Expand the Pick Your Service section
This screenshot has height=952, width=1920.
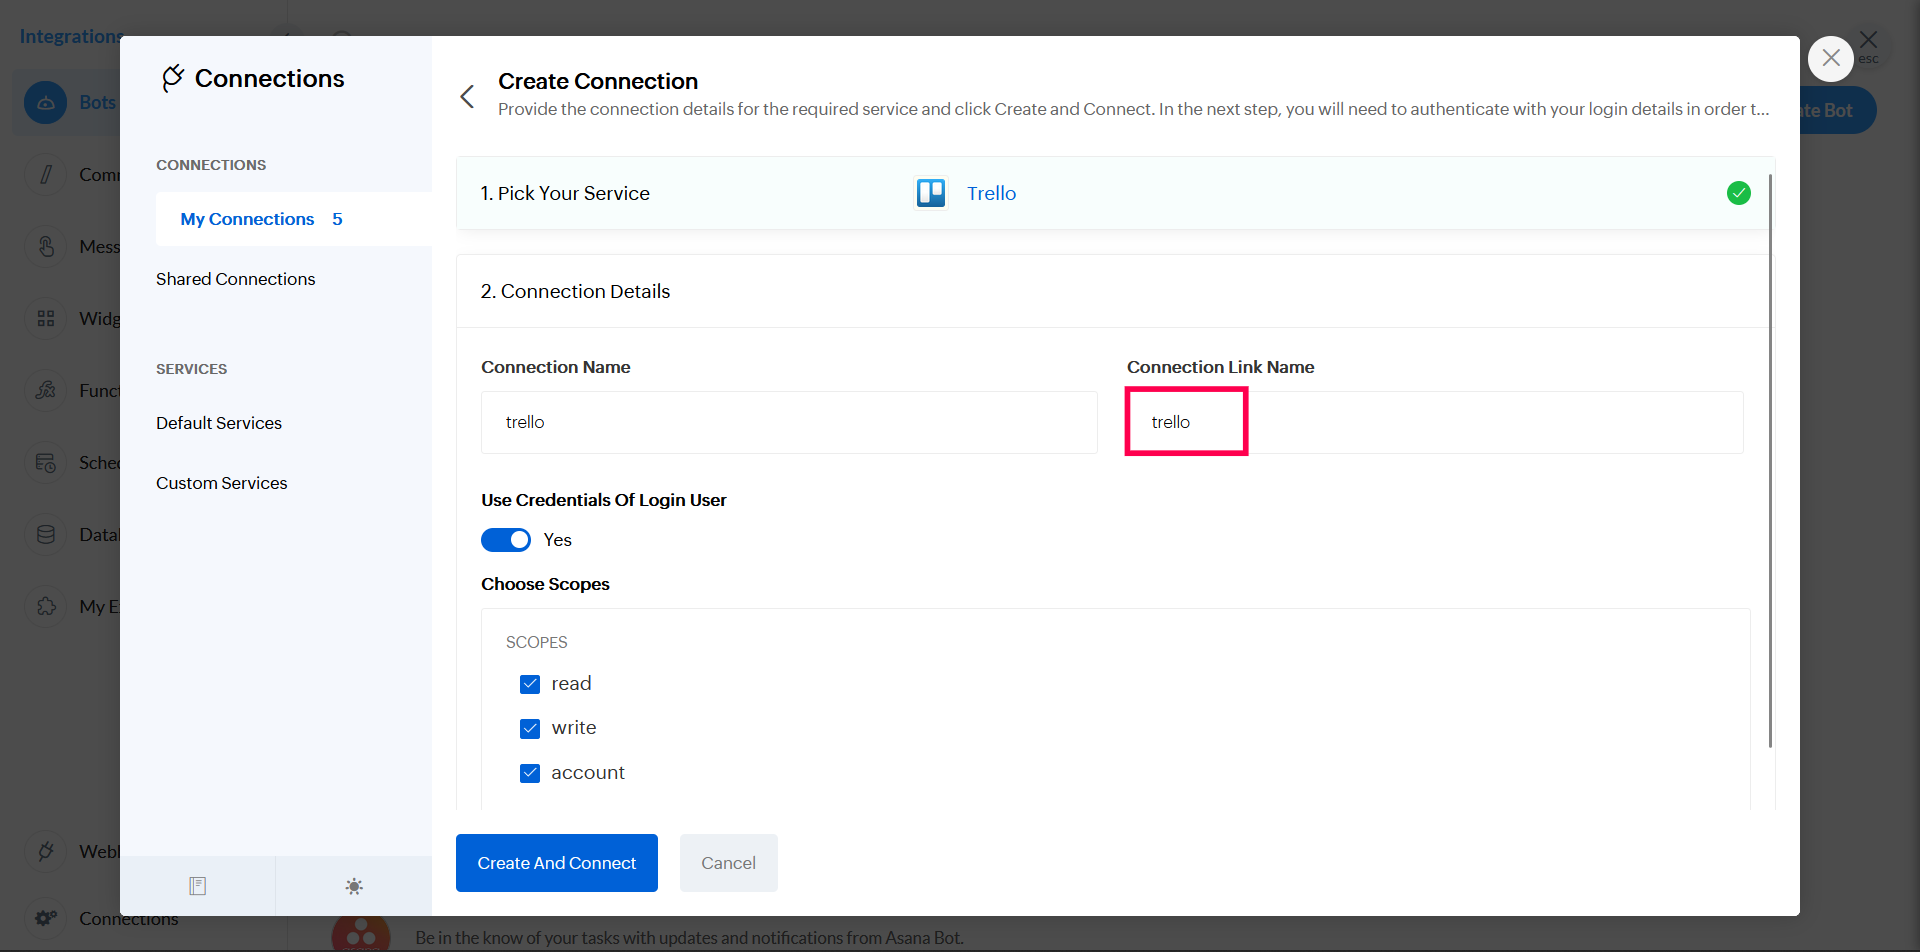coord(565,193)
